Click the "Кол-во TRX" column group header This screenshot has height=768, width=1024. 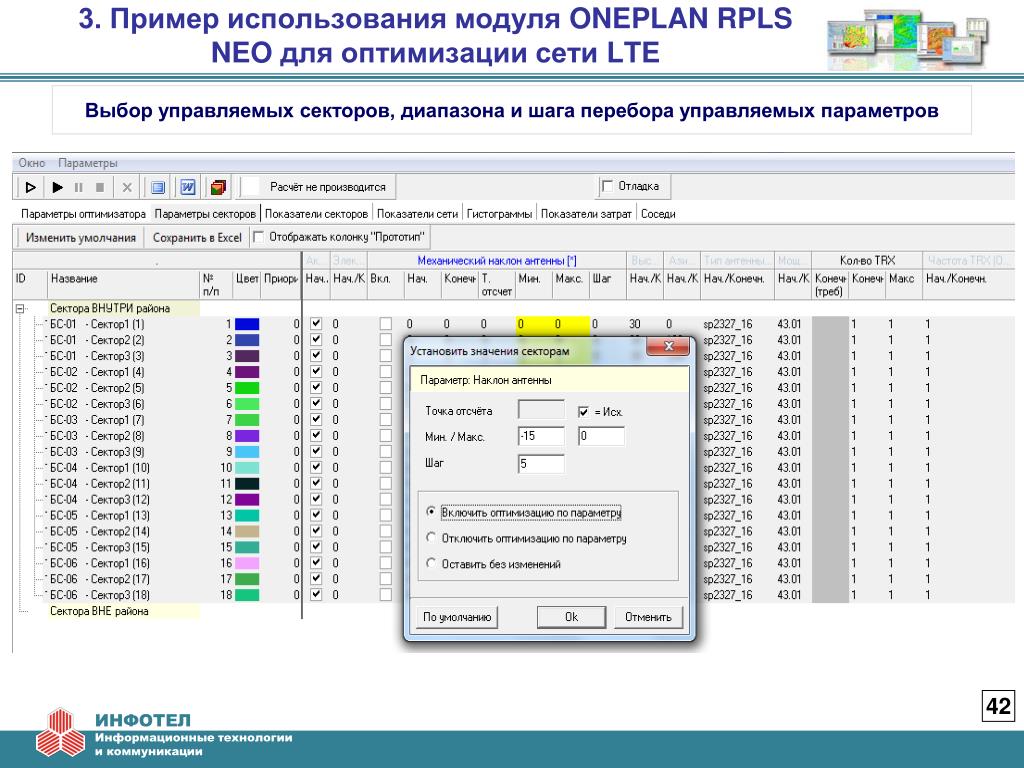tap(867, 260)
